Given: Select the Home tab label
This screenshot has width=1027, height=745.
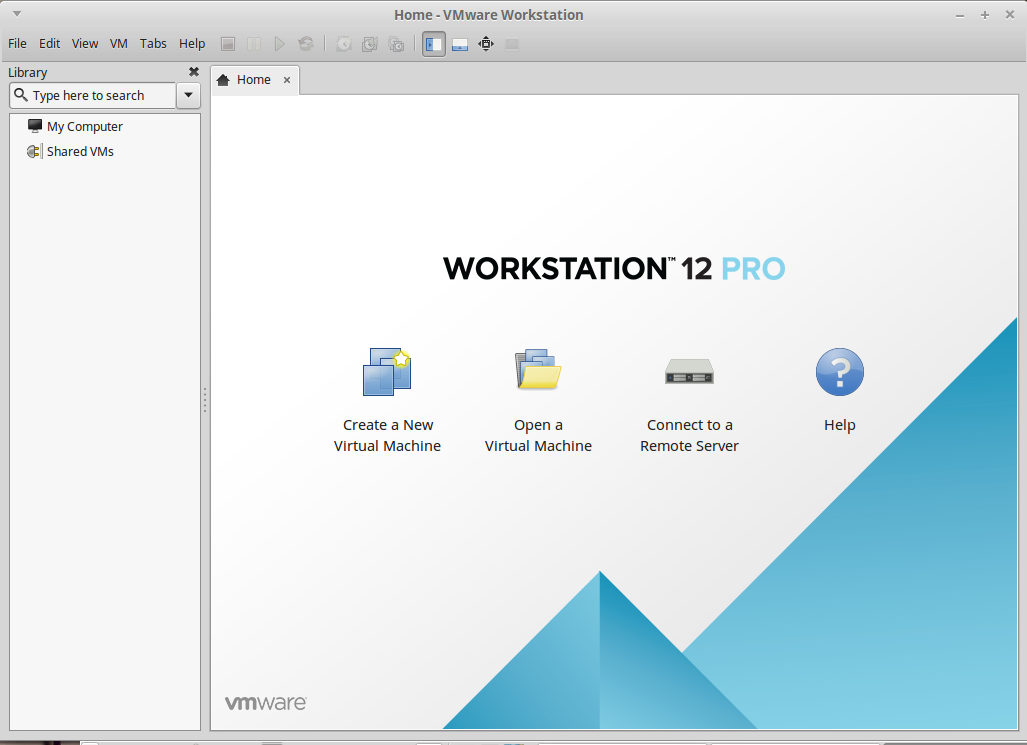Looking at the screenshot, I should pos(253,80).
